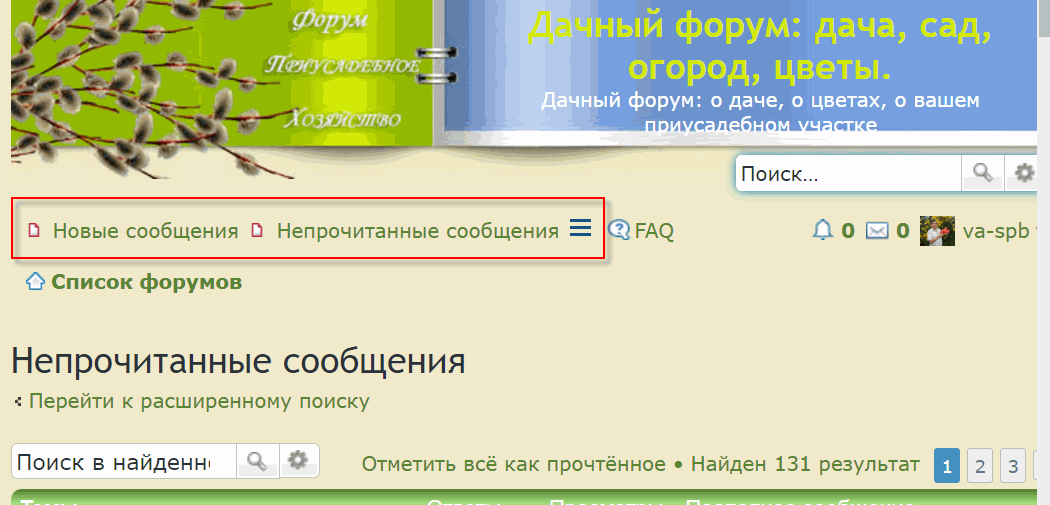This screenshot has height=505, width=1050.
Task: Click the magnifier button beside the top search box
Action: coord(983,174)
